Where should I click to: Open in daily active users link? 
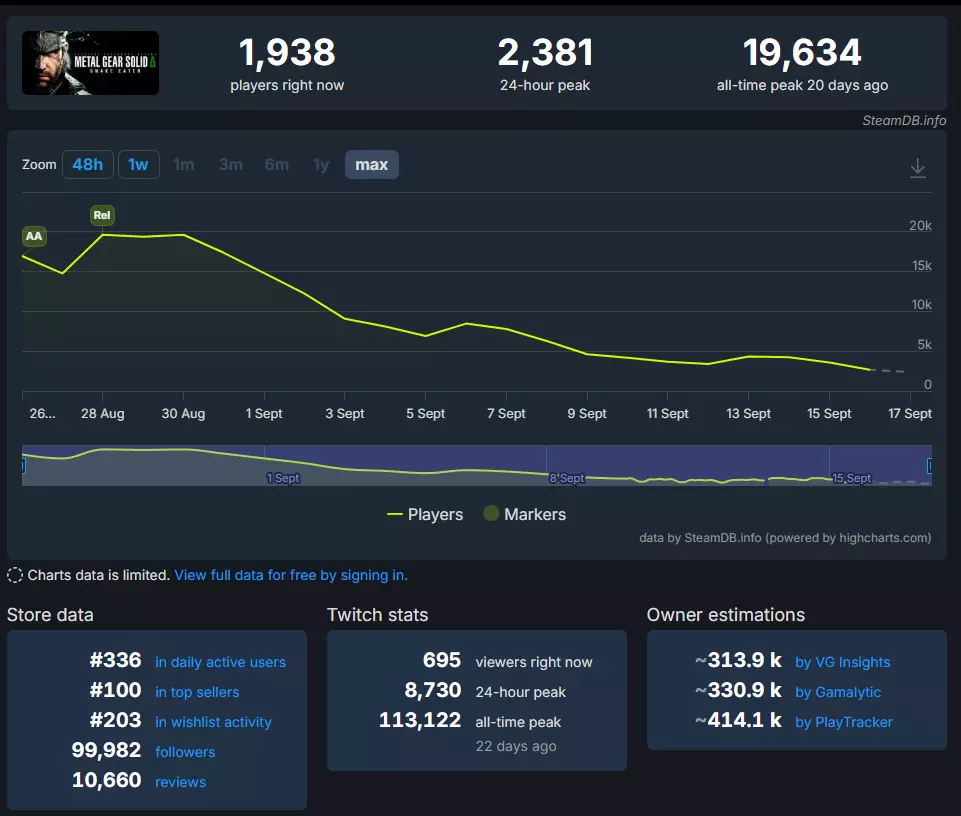[x=221, y=662]
